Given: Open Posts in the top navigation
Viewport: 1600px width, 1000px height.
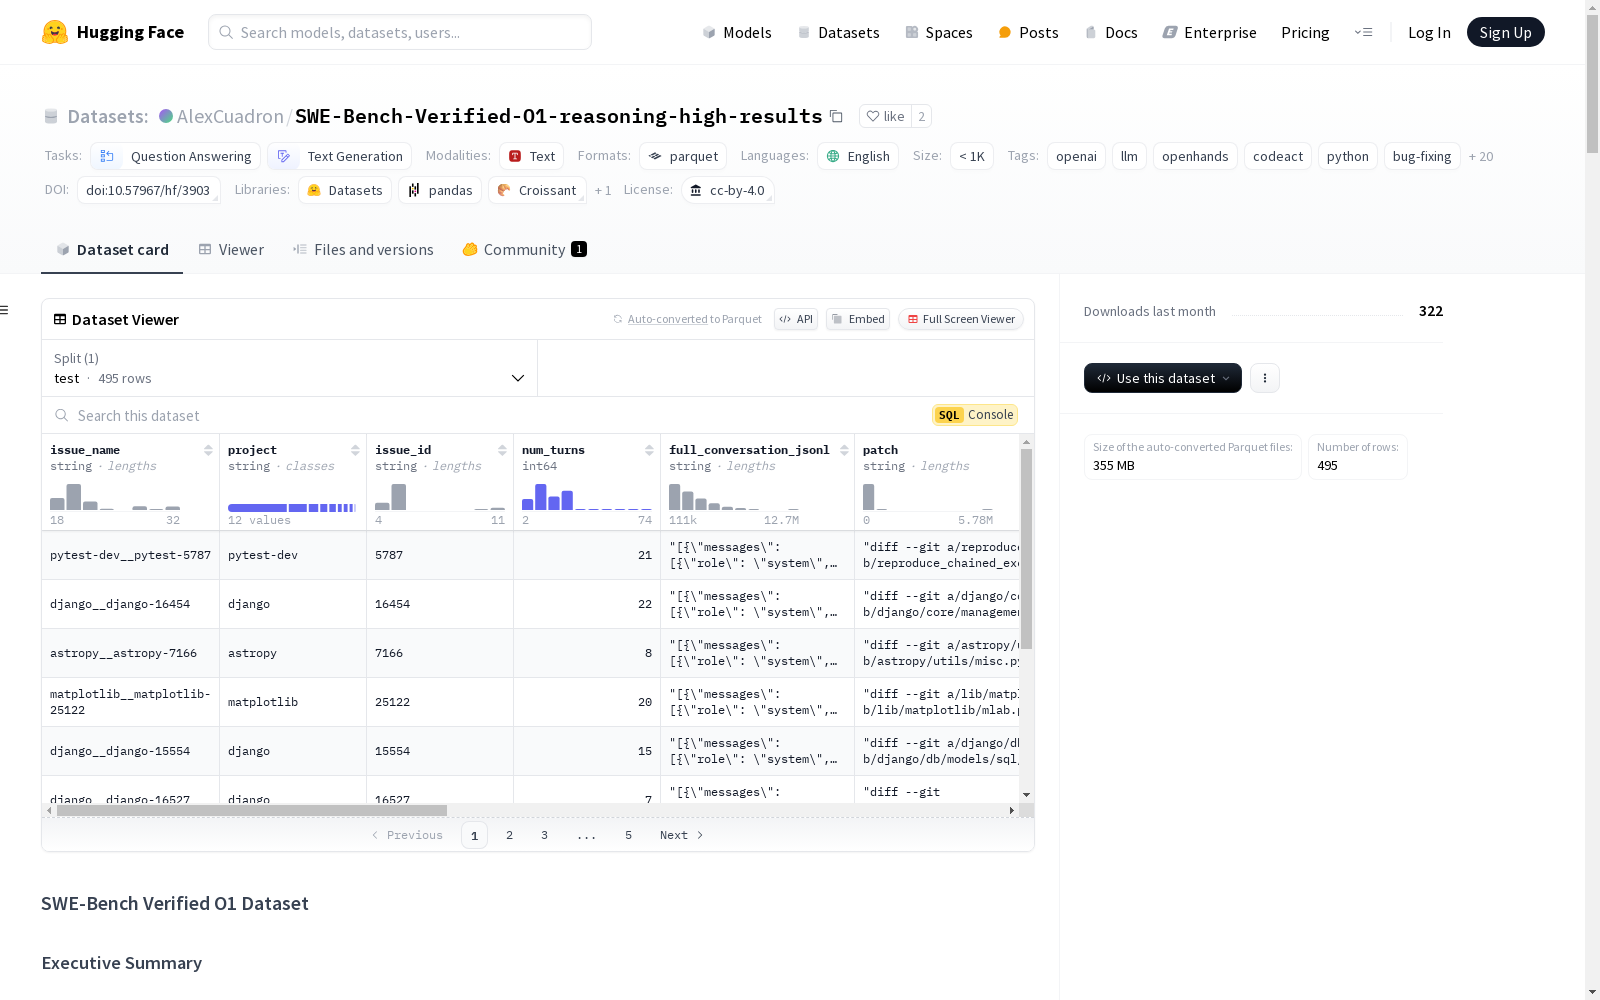Looking at the screenshot, I should (x=1028, y=32).
